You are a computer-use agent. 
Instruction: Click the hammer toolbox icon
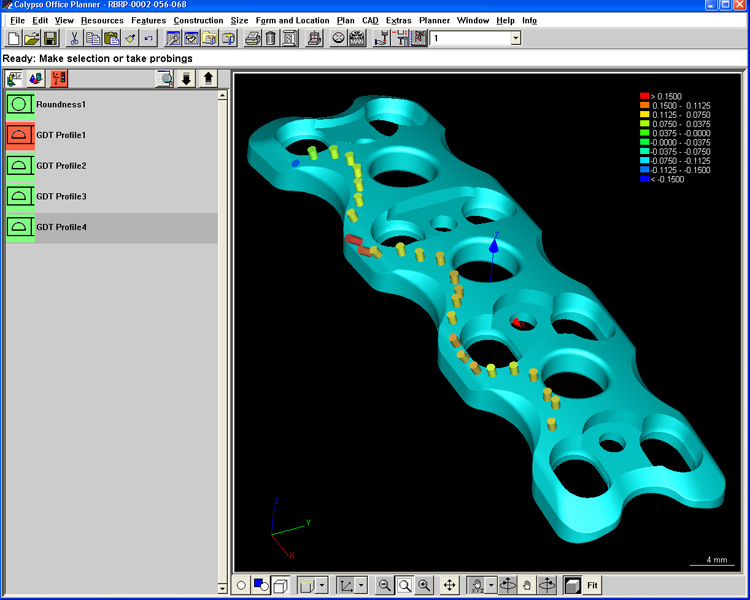click(x=229, y=38)
